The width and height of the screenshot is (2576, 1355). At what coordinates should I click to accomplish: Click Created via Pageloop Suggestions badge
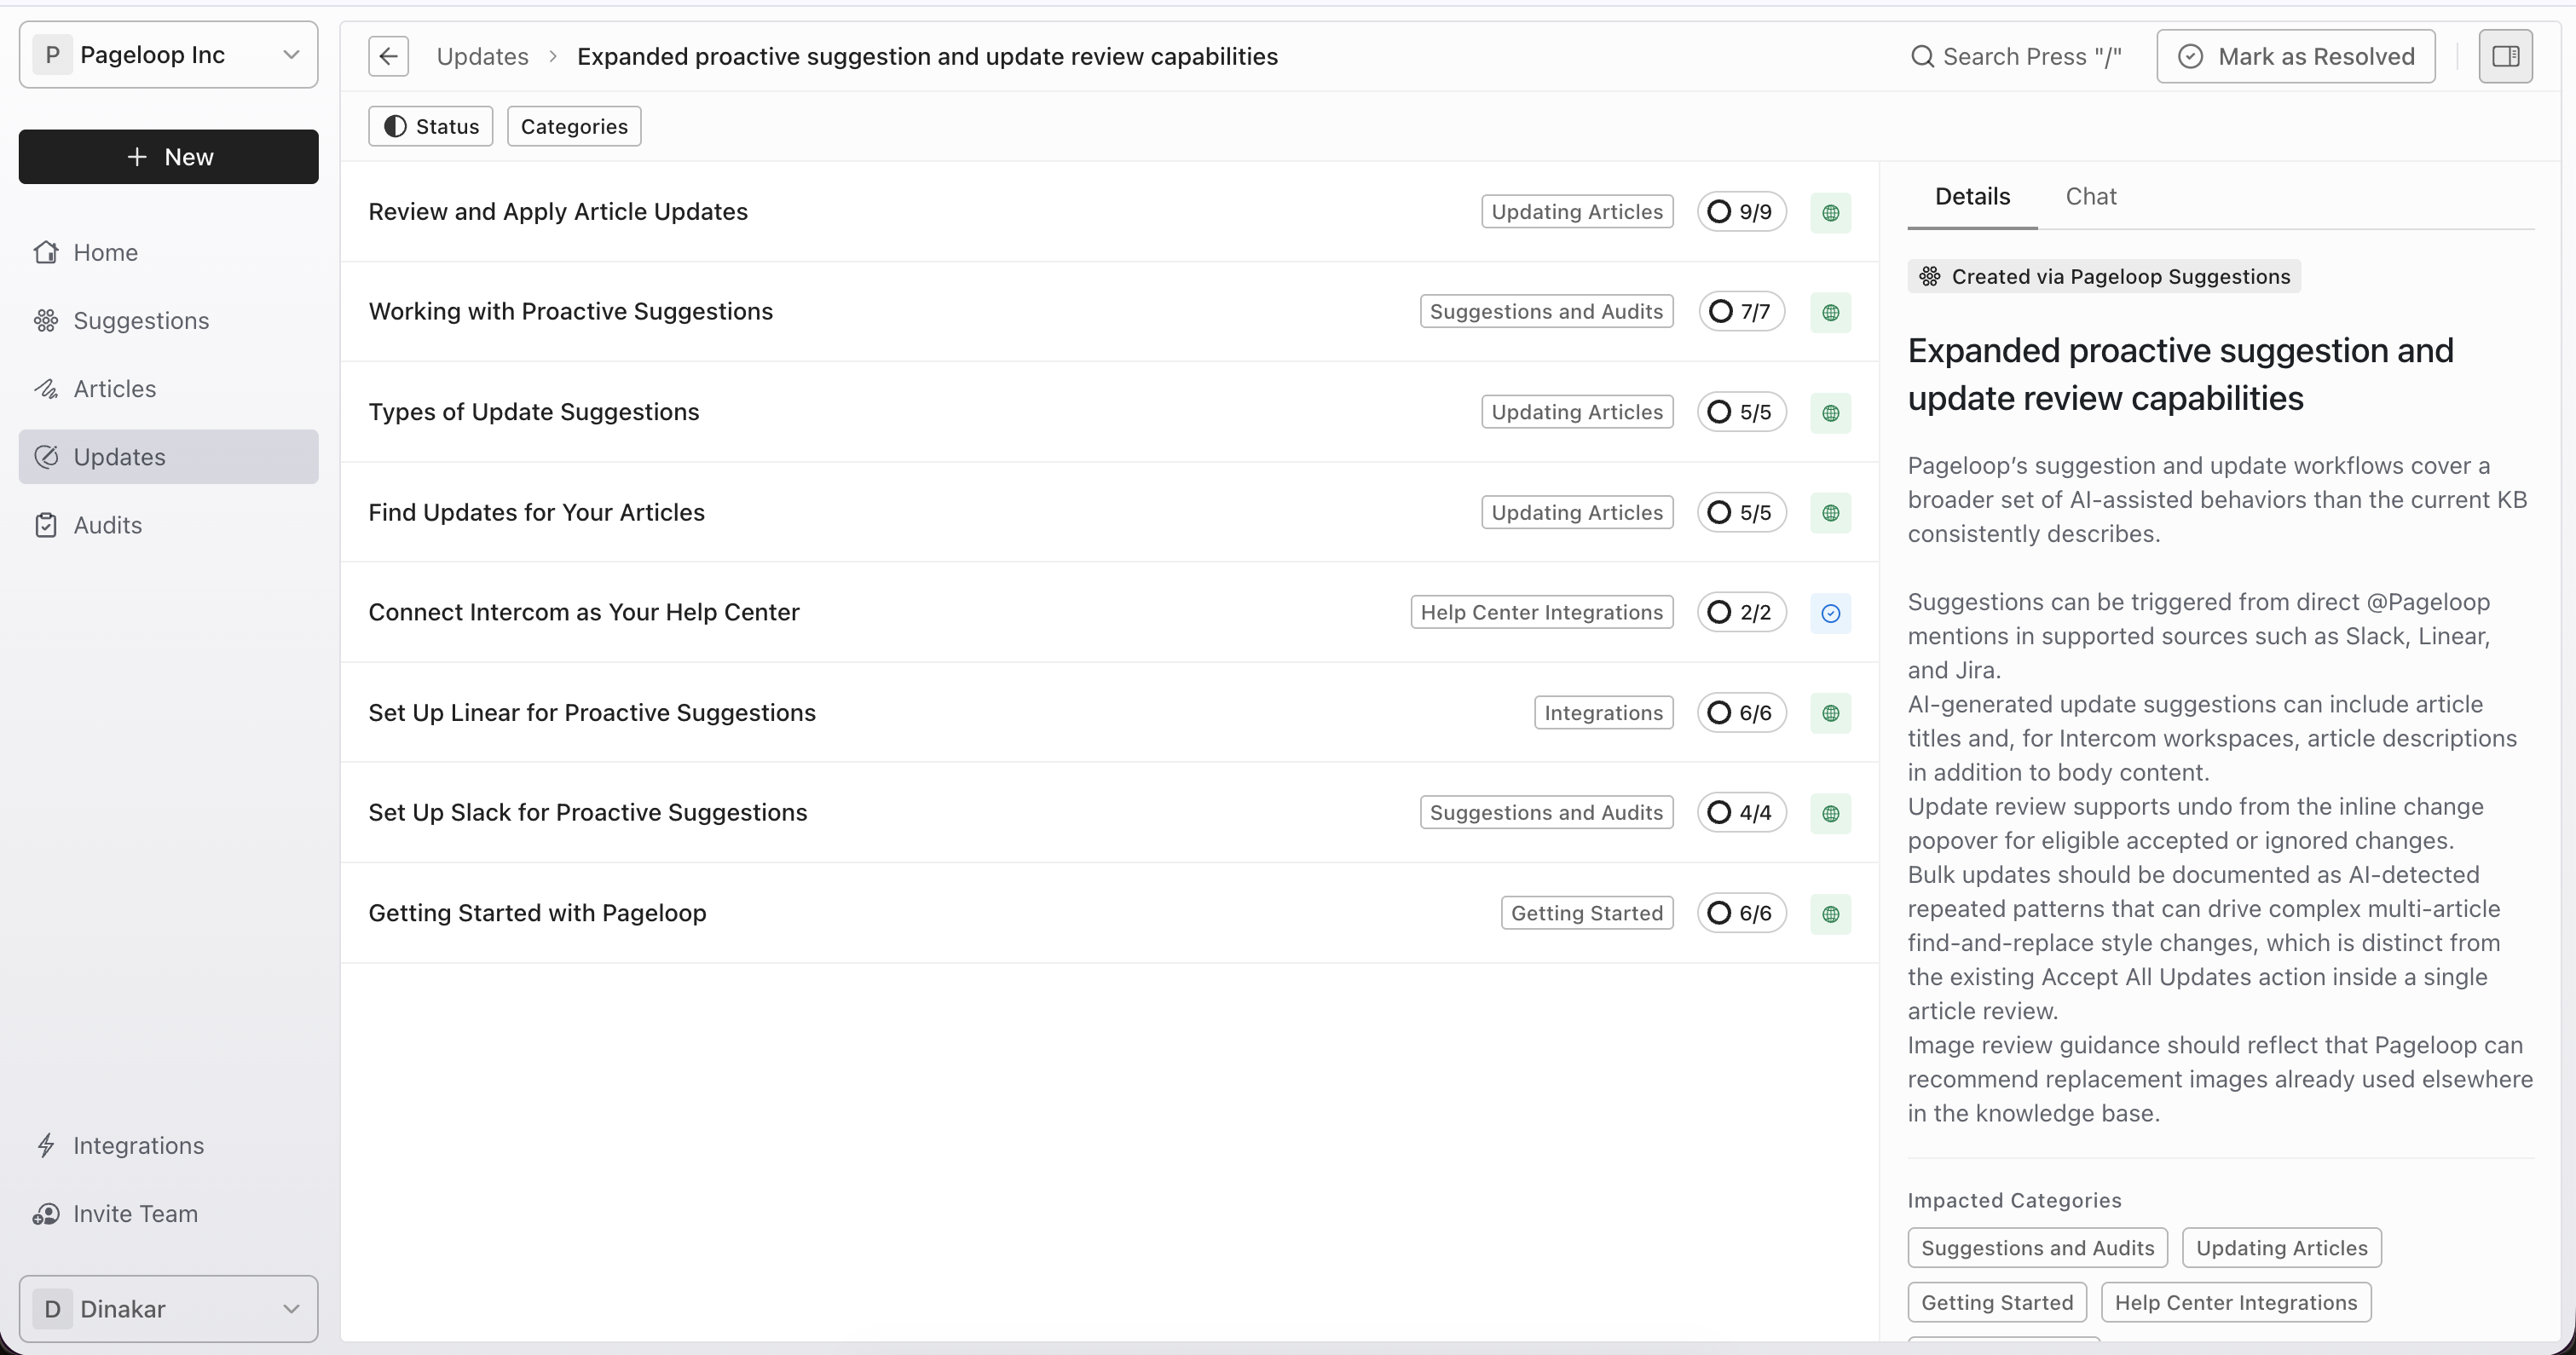point(2104,276)
